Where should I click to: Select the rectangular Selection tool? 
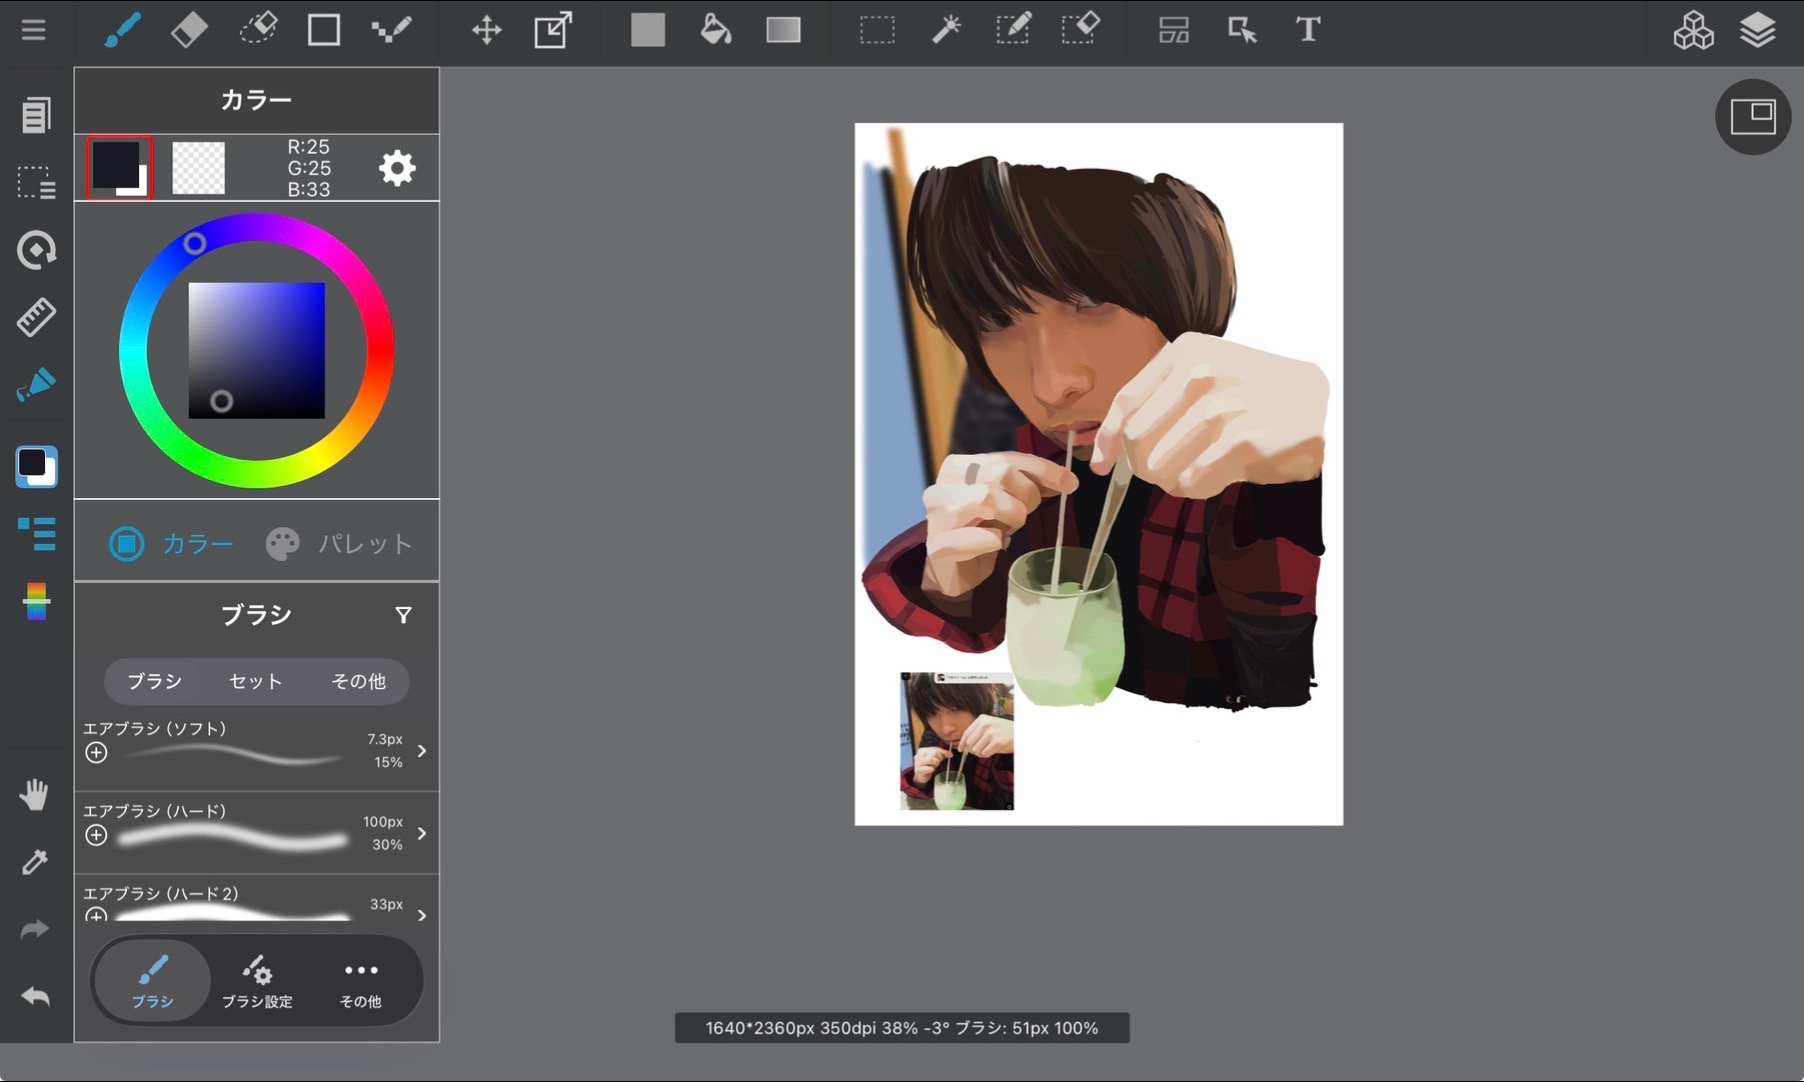pyautogui.click(x=877, y=30)
